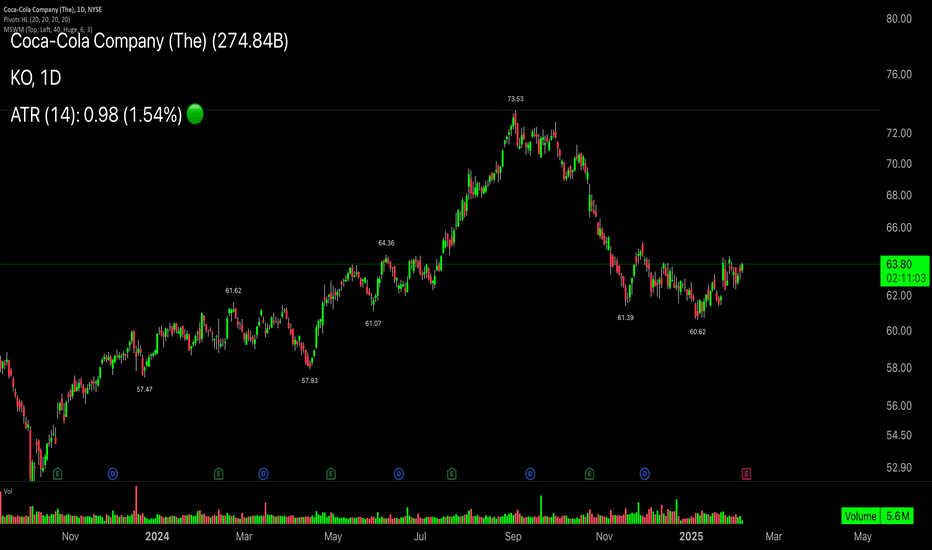Click the 70.00 price axis label

tap(899, 164)
